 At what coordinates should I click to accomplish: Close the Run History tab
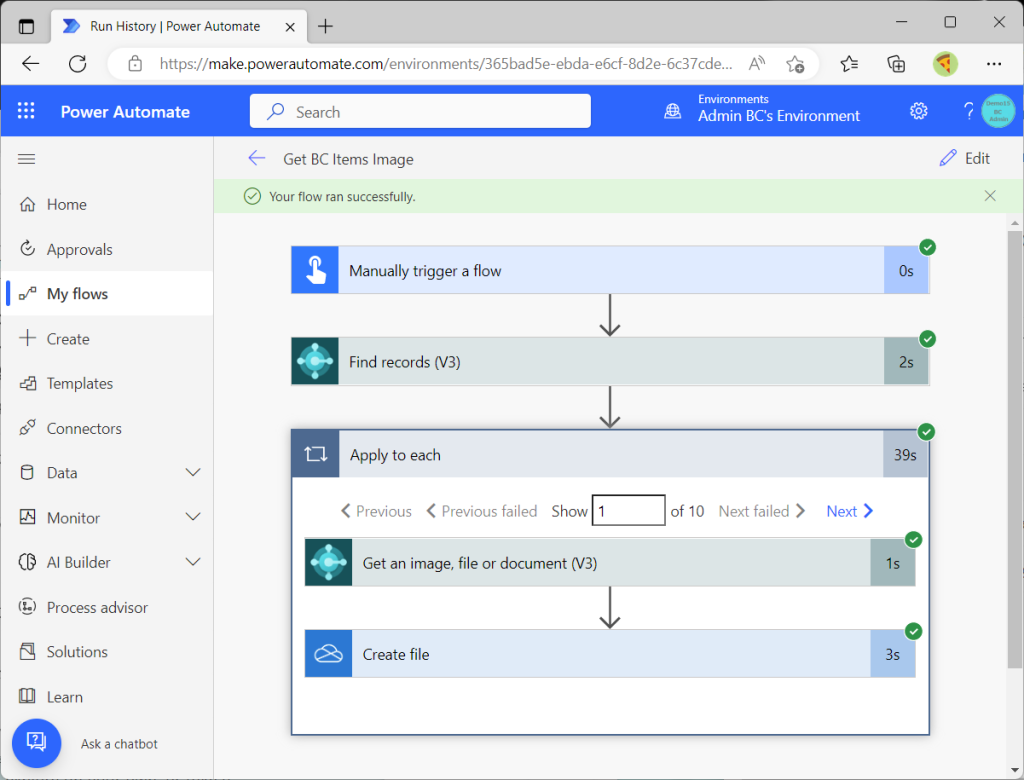click(290, 27)
